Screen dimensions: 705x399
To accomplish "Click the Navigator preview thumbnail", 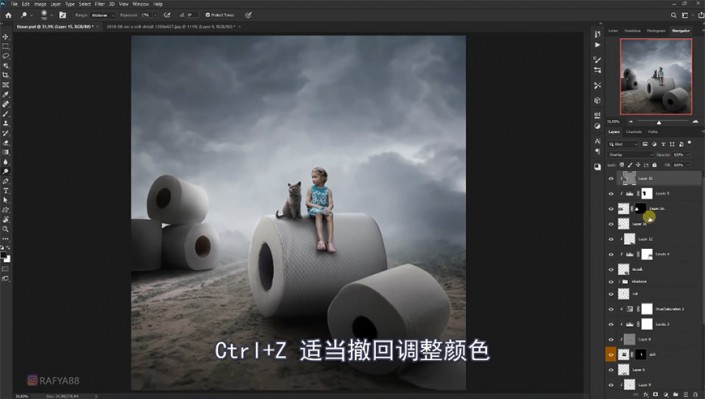I will pyautogui.click(x=656, y=76).
